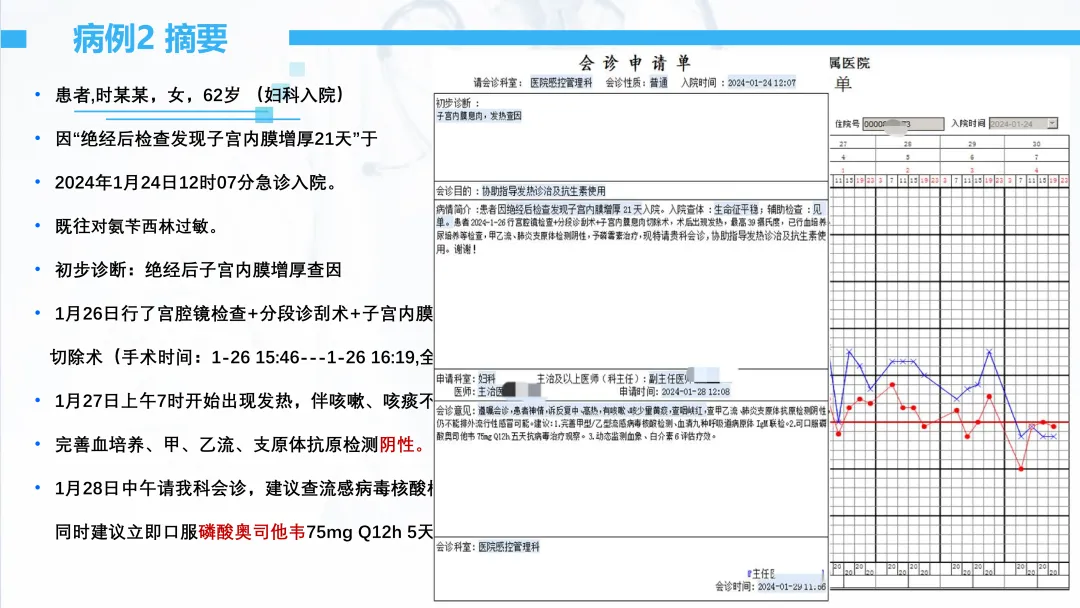This screenshot has width=1080, height=608.
Task: Click 会诊目的 line about 协助指导发热诊治
Action: point(521,191)
